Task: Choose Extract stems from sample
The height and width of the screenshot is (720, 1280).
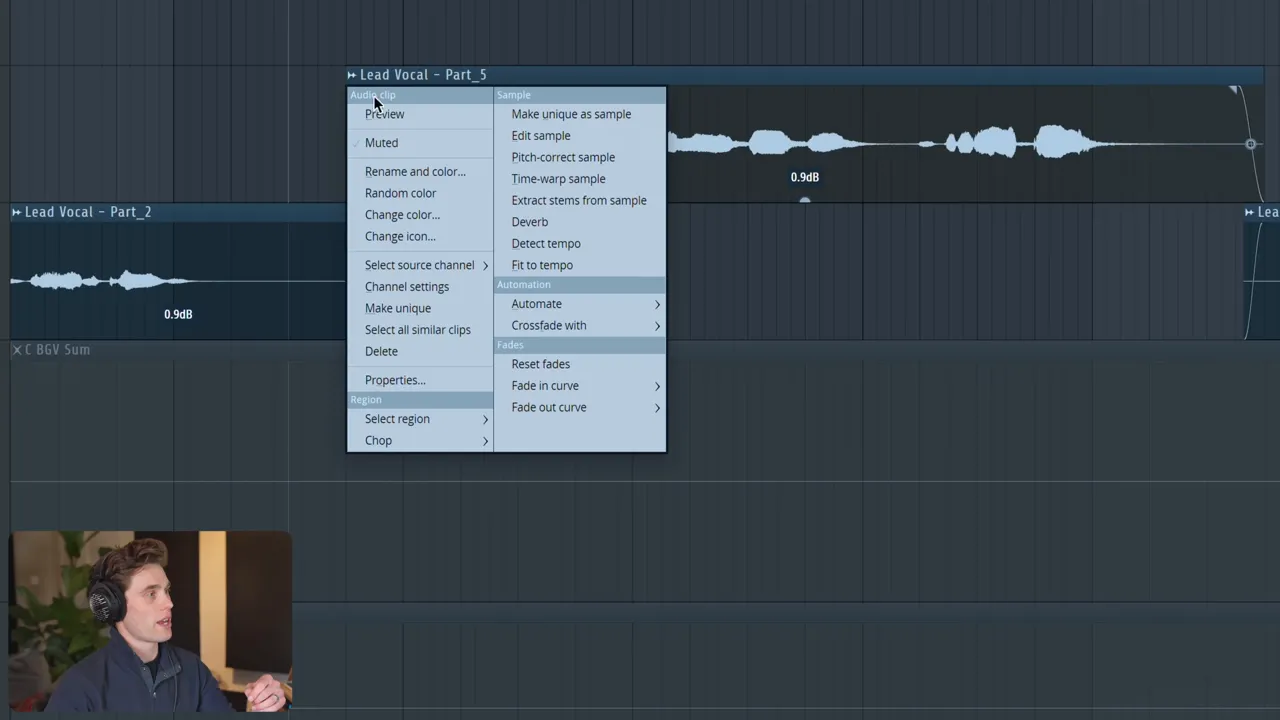Action: pyautogui.click(x=579, y=200)
